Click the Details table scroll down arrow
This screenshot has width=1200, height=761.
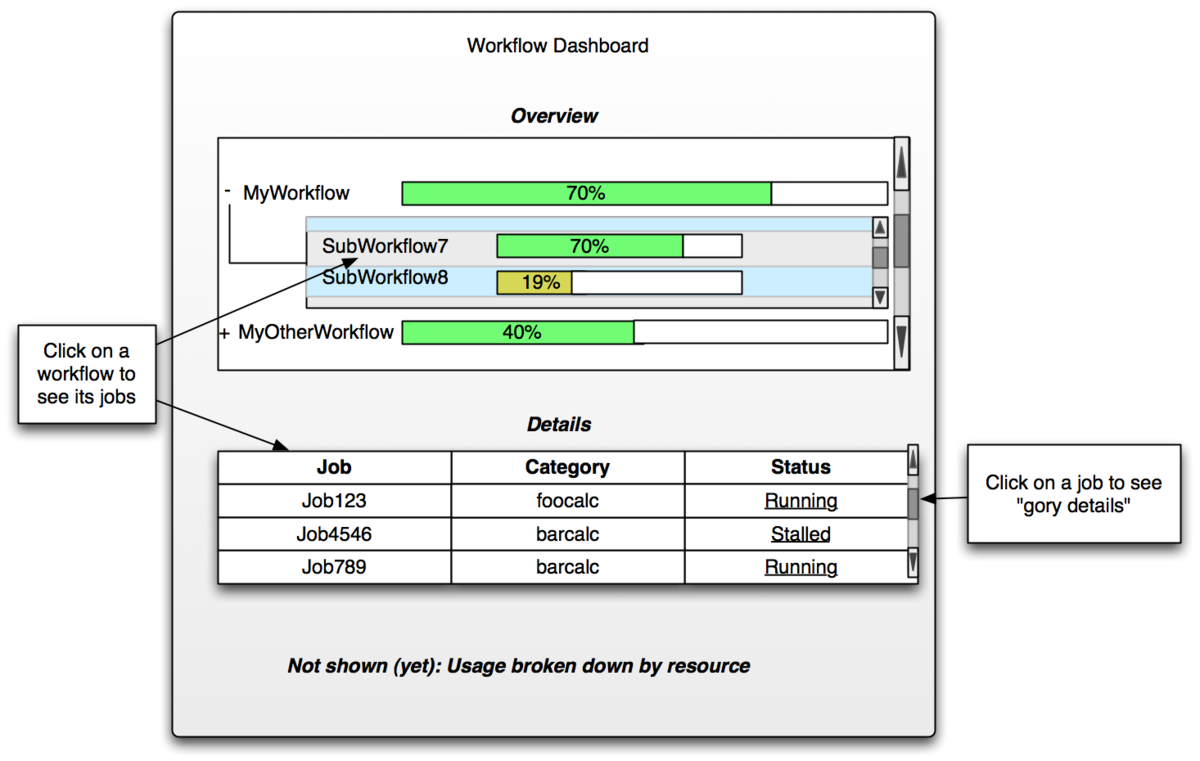[912, 565]
